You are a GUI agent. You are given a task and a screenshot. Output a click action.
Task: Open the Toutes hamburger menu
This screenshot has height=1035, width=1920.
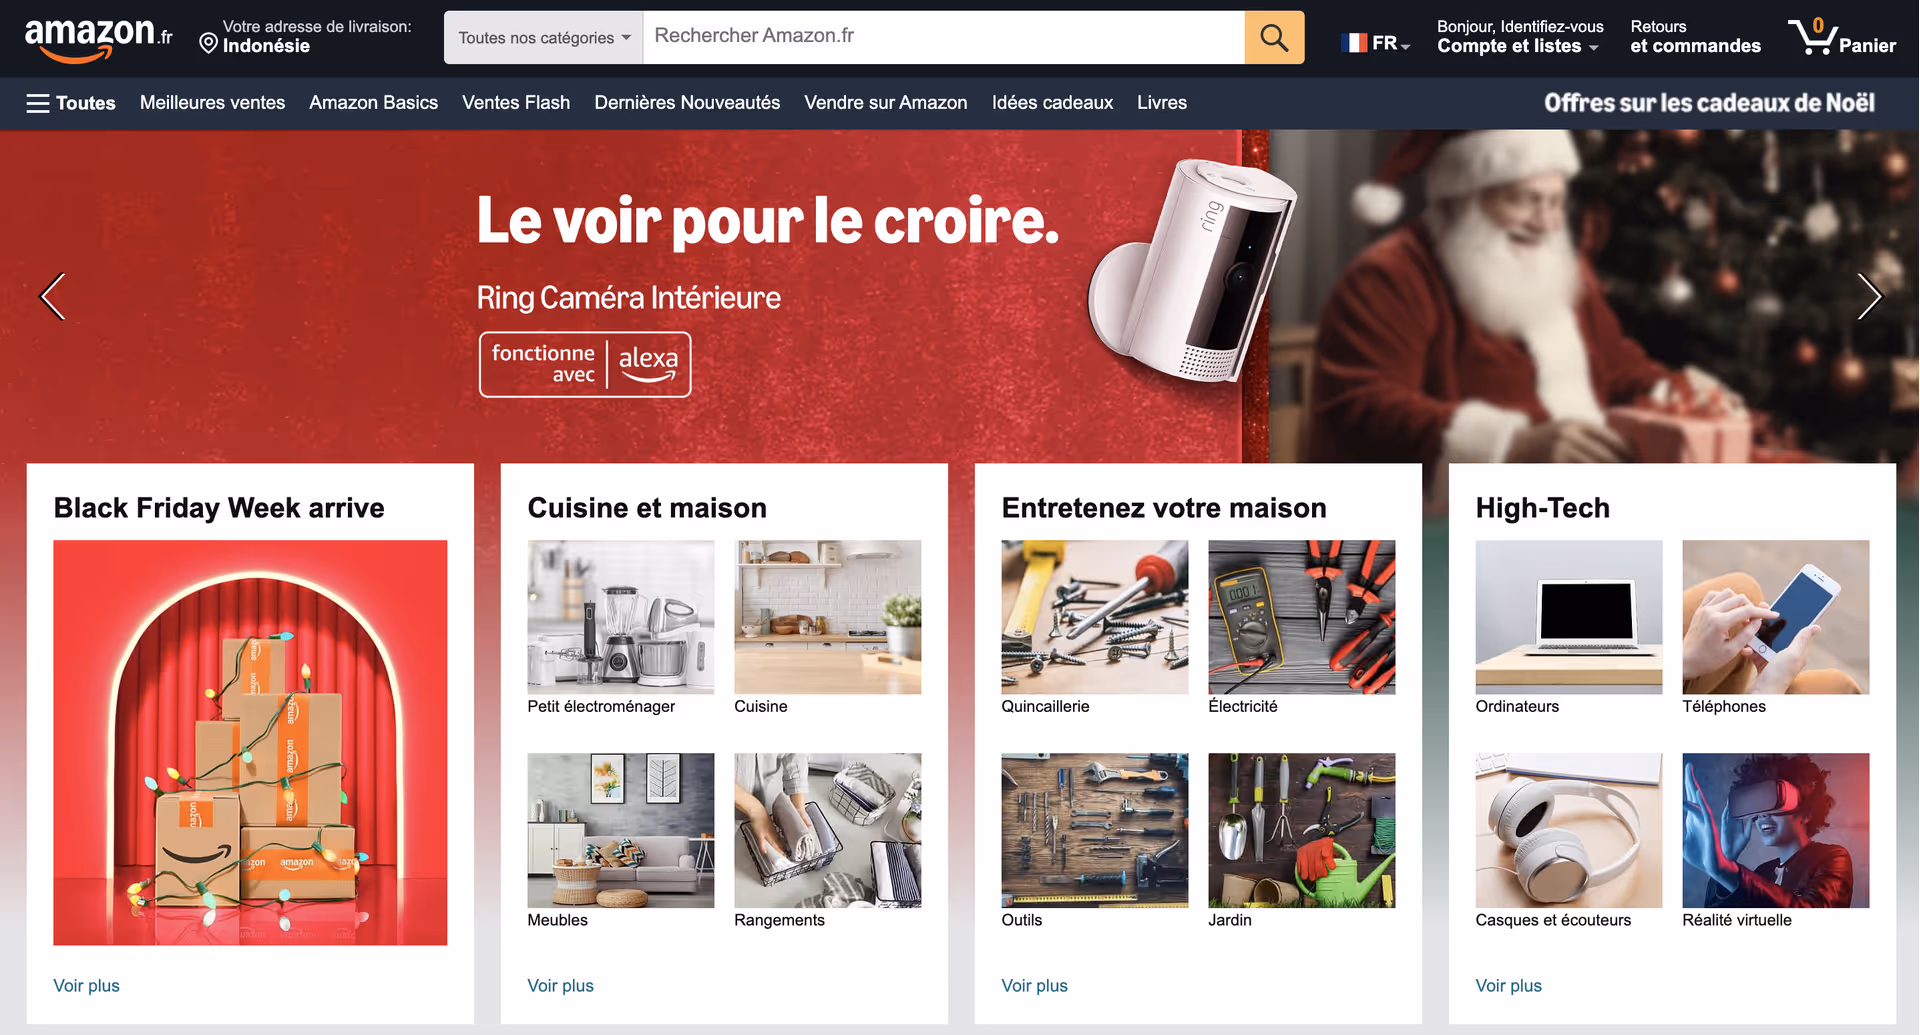[x=71, y=103]
